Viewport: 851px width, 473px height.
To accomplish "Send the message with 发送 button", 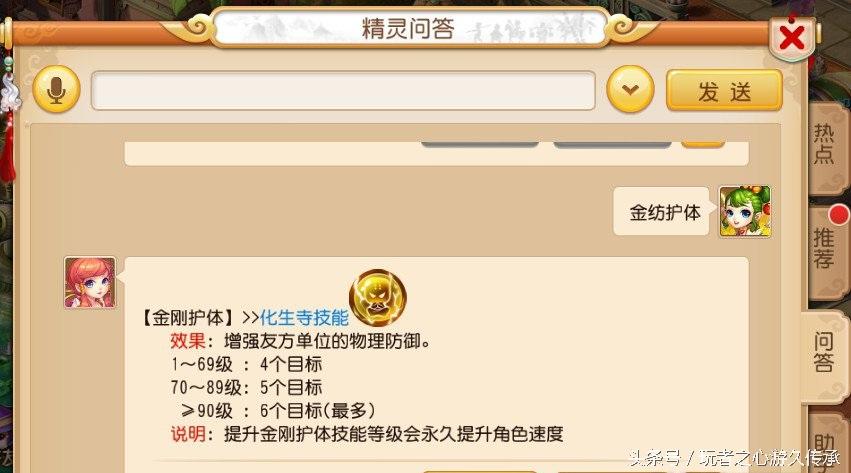I will point(724,91).
